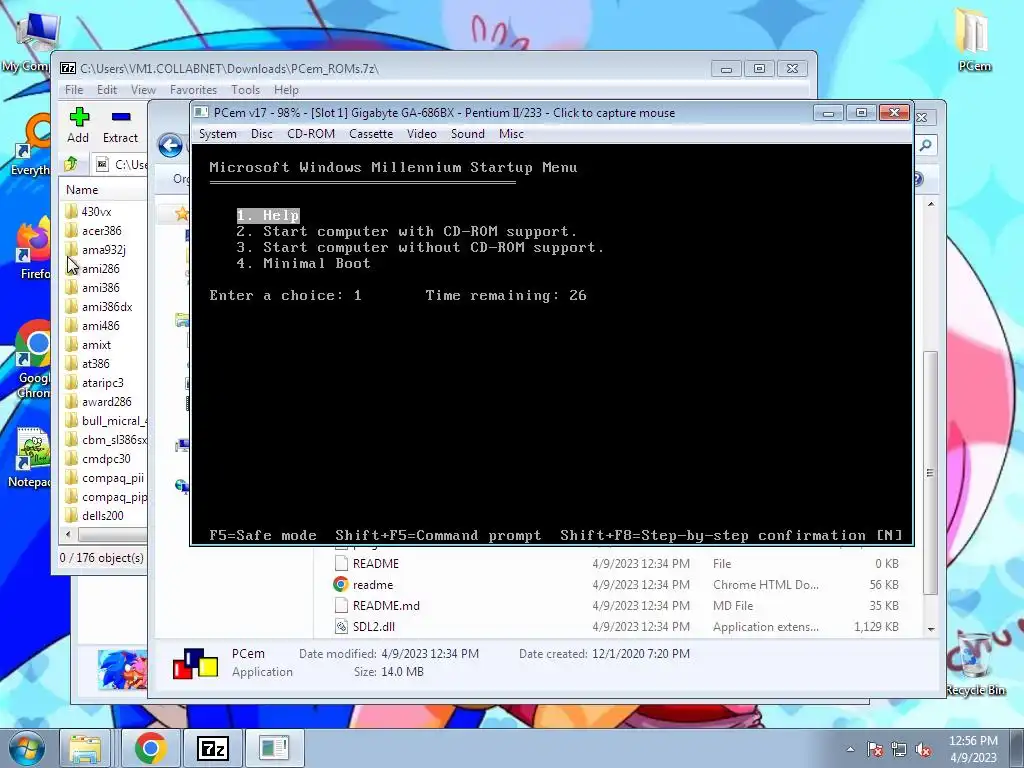Select the dells200 folder in 7-Zip

click(104, 516)
